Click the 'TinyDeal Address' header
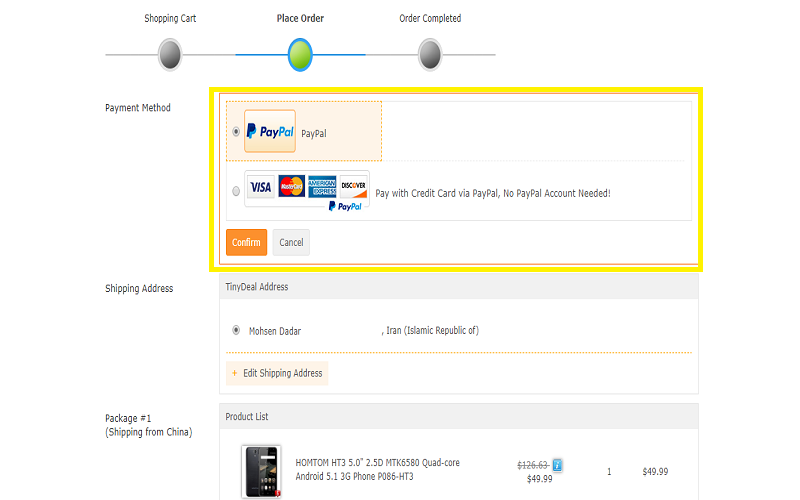800x500 pixels. (257, 287)
